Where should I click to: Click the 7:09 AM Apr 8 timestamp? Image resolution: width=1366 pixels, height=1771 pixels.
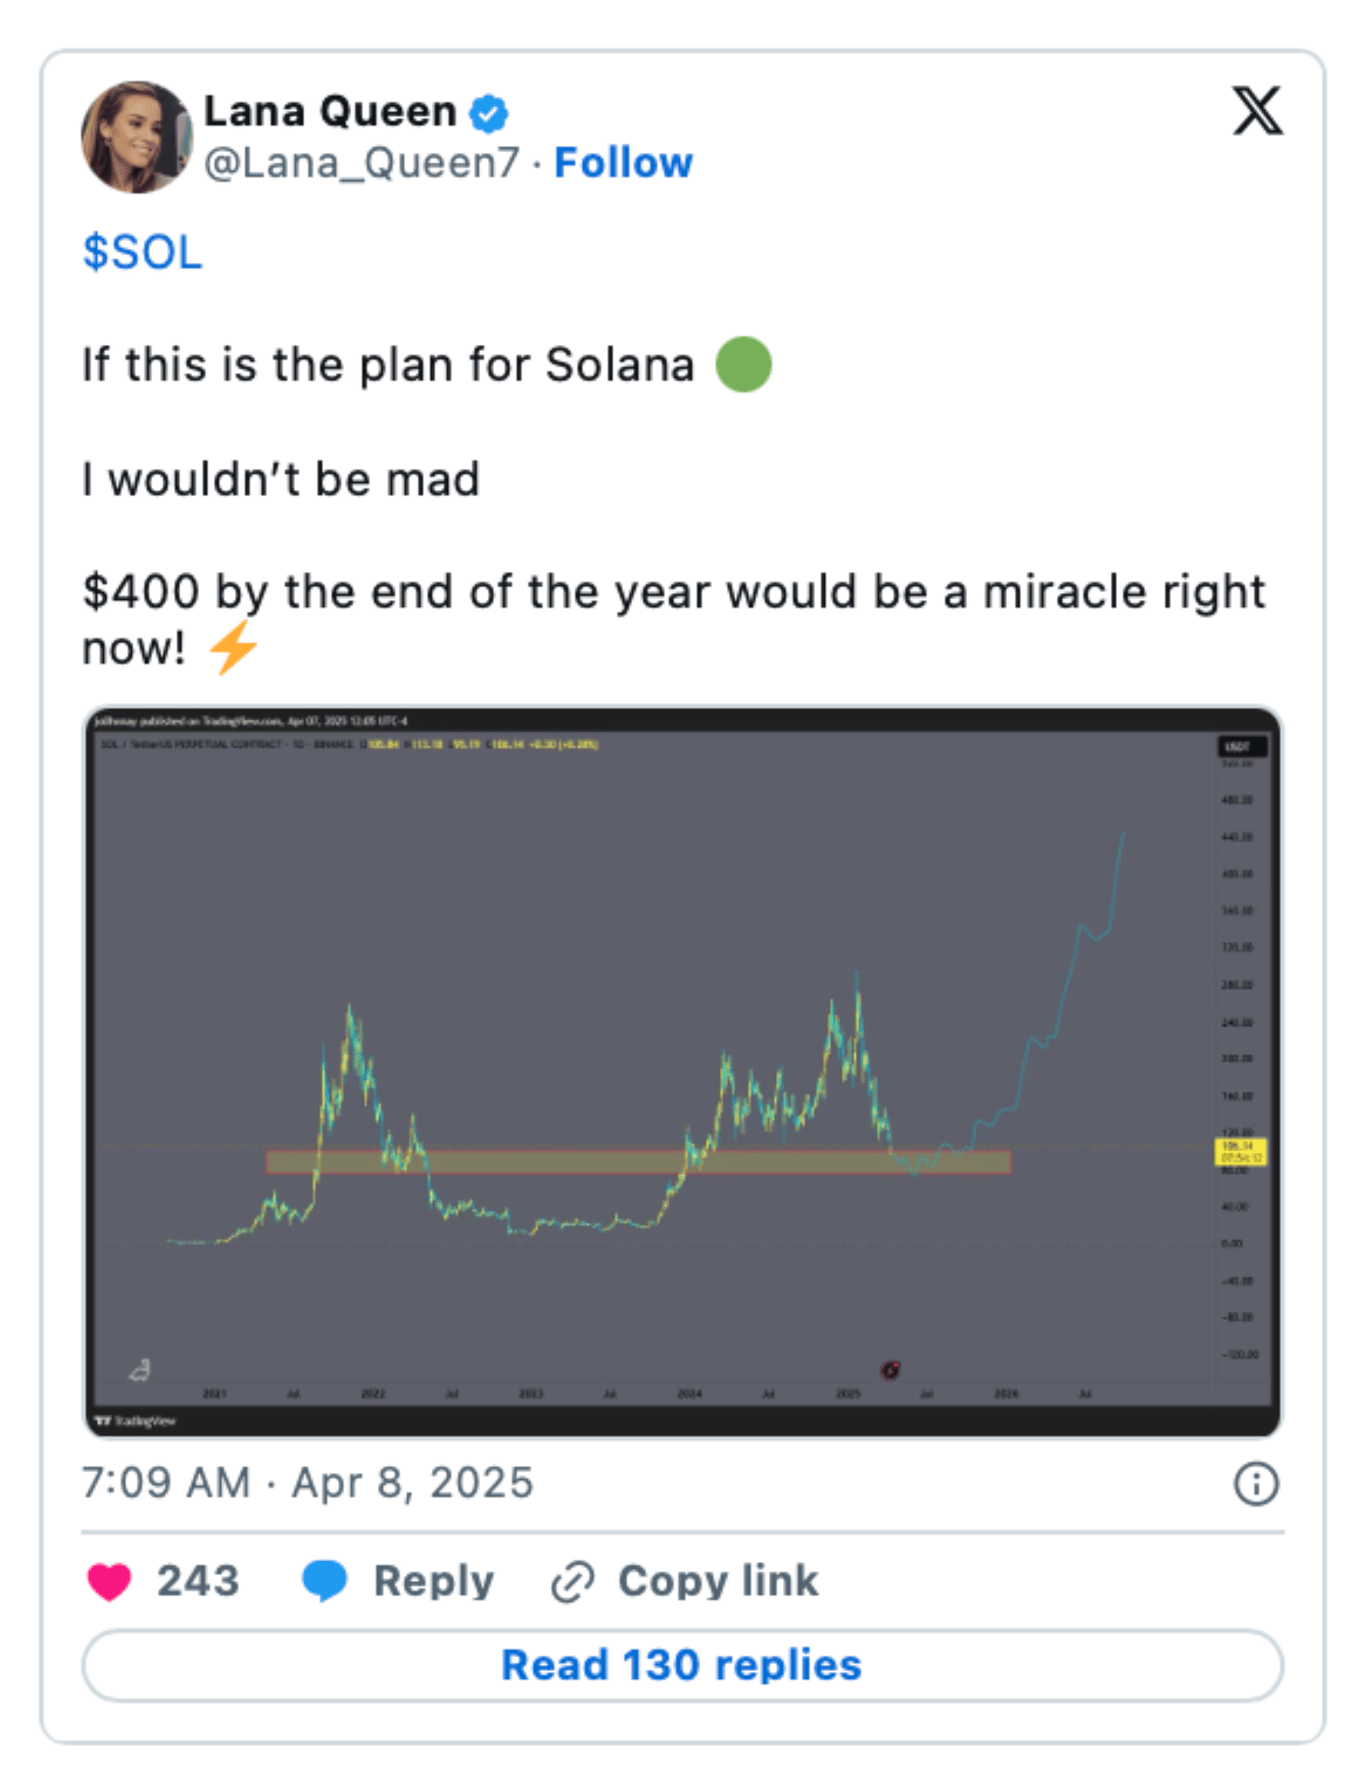coord(308,1483)
